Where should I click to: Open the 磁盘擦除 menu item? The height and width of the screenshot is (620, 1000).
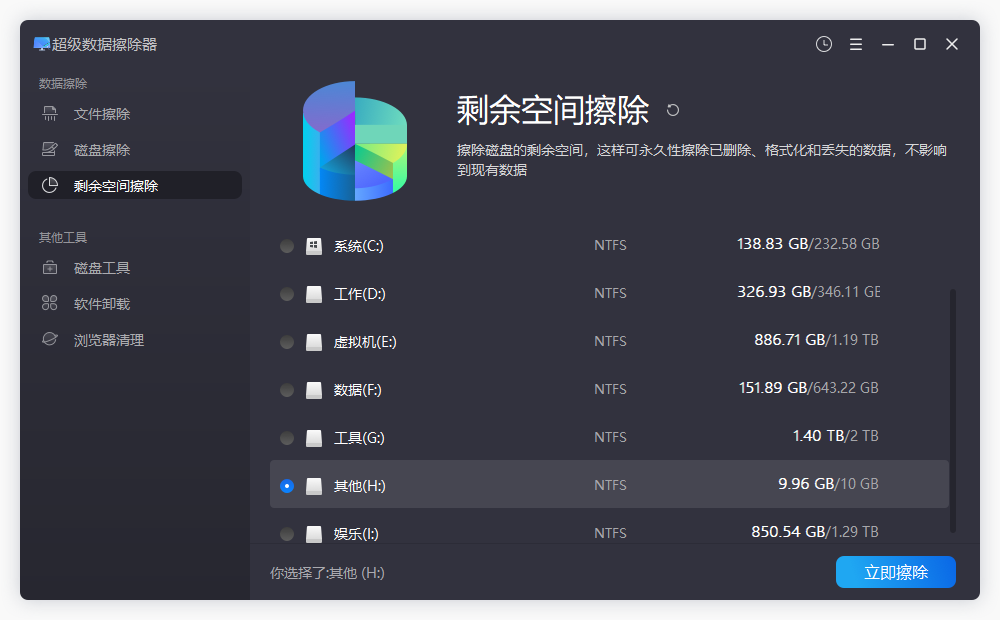135,149
